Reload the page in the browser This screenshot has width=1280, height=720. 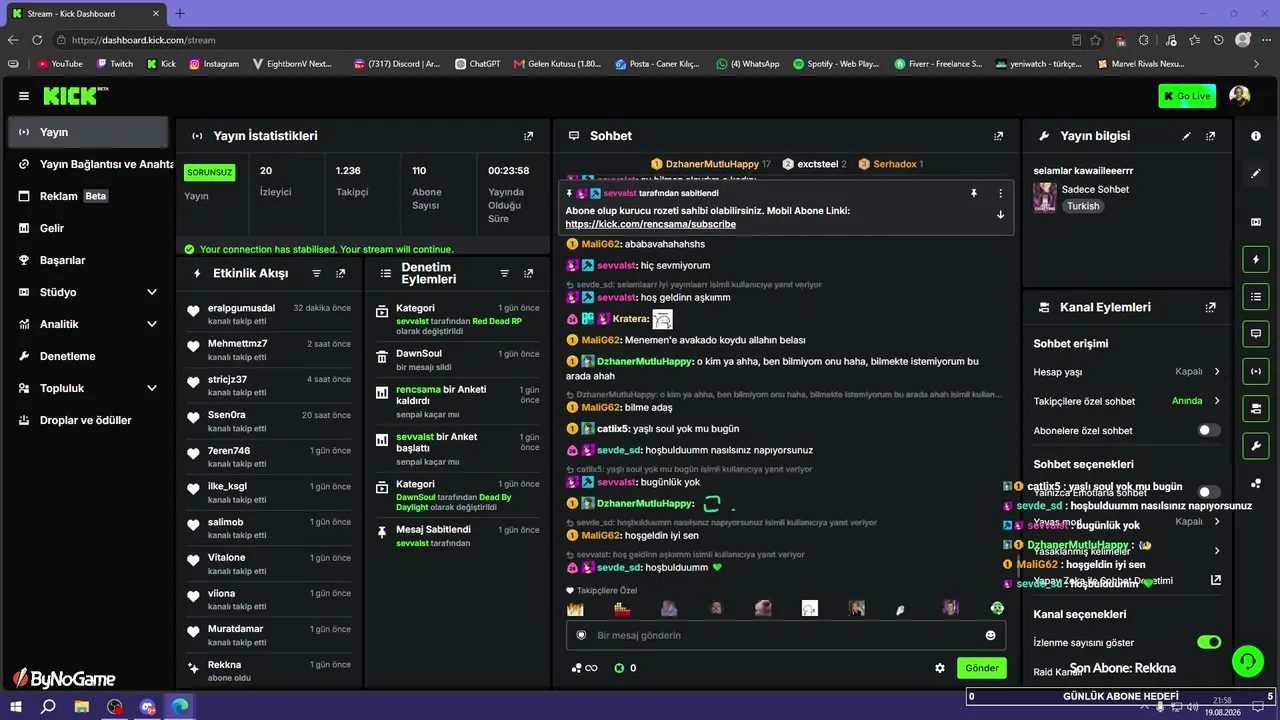click(37, 40)
